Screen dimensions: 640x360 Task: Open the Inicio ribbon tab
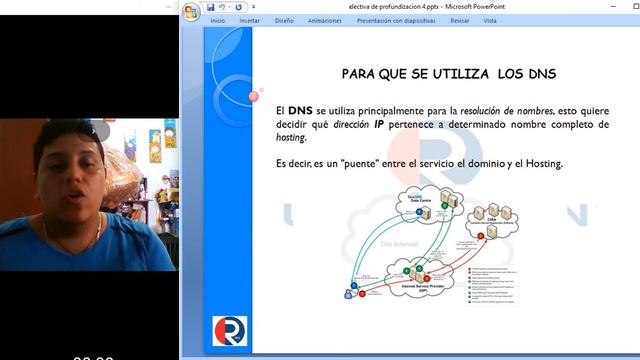pyautogui.click(x=218, y=20)
